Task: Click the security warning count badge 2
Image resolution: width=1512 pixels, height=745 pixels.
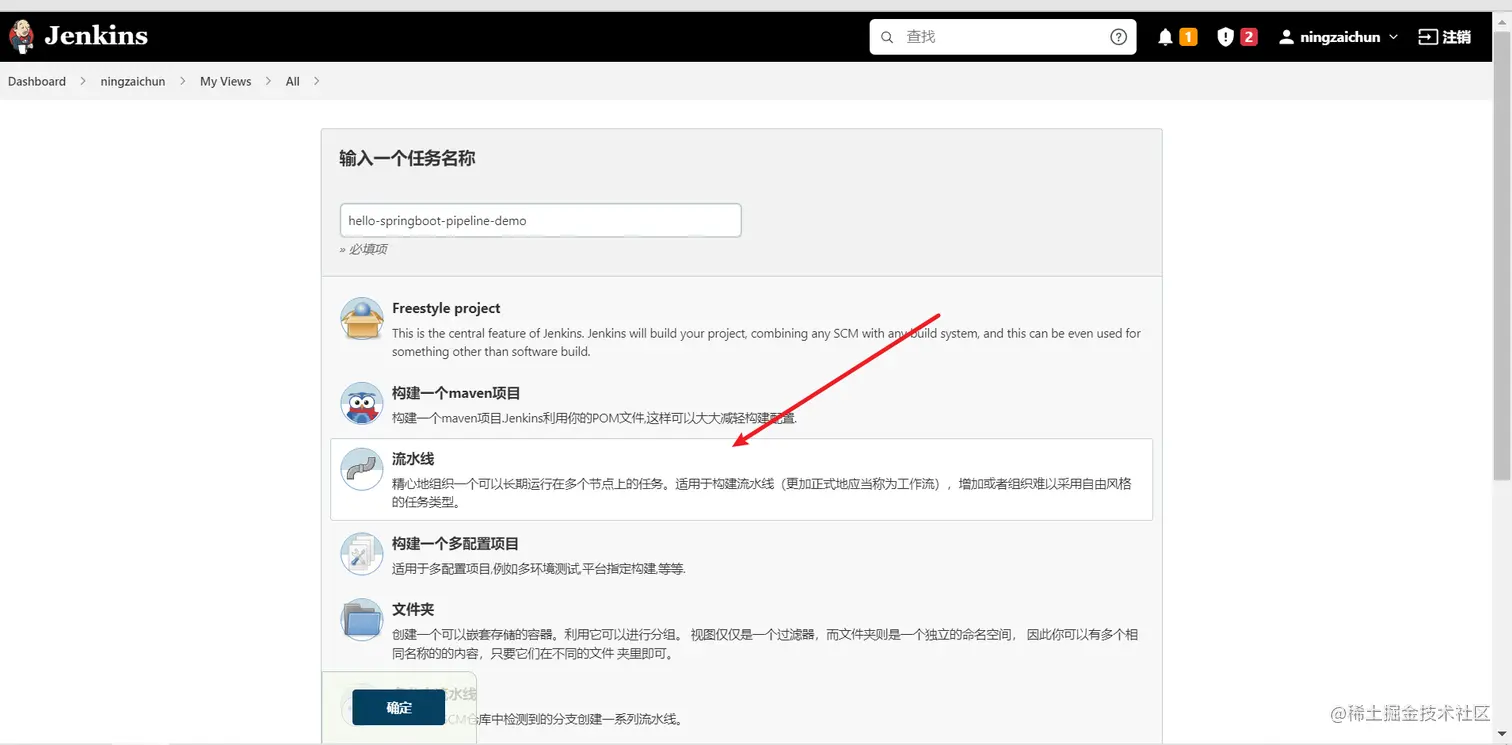Action: click(x=1248, y=37)
